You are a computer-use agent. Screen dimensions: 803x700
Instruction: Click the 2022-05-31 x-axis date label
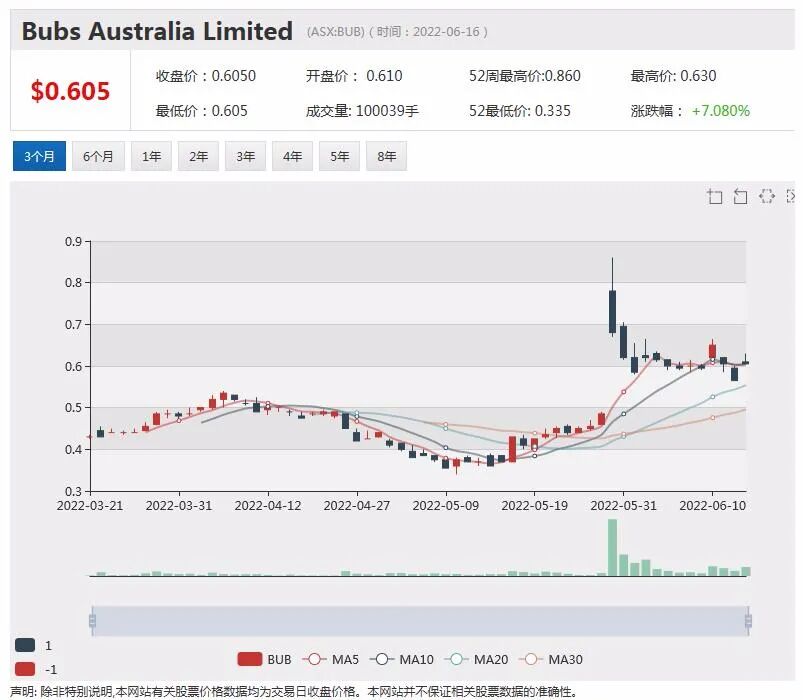click(x=623, y=506)
